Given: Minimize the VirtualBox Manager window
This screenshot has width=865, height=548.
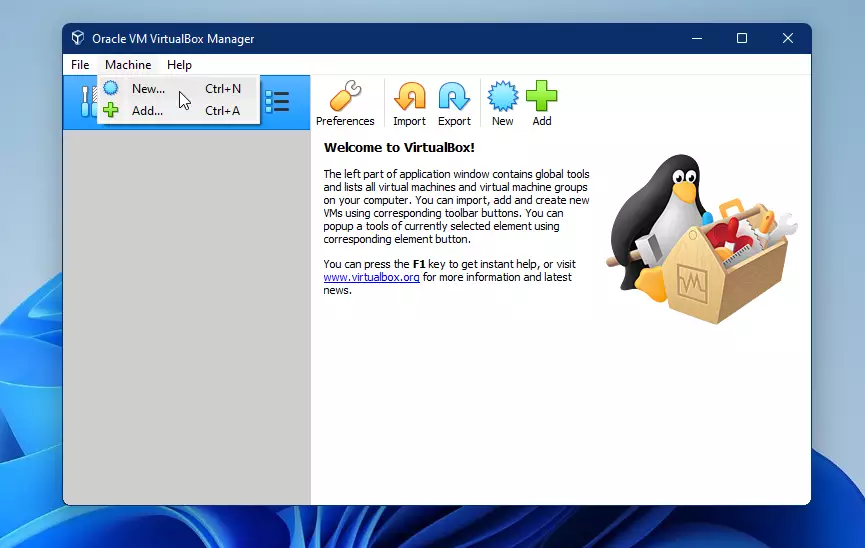Looking at the screenshot, I should (697, 38).
